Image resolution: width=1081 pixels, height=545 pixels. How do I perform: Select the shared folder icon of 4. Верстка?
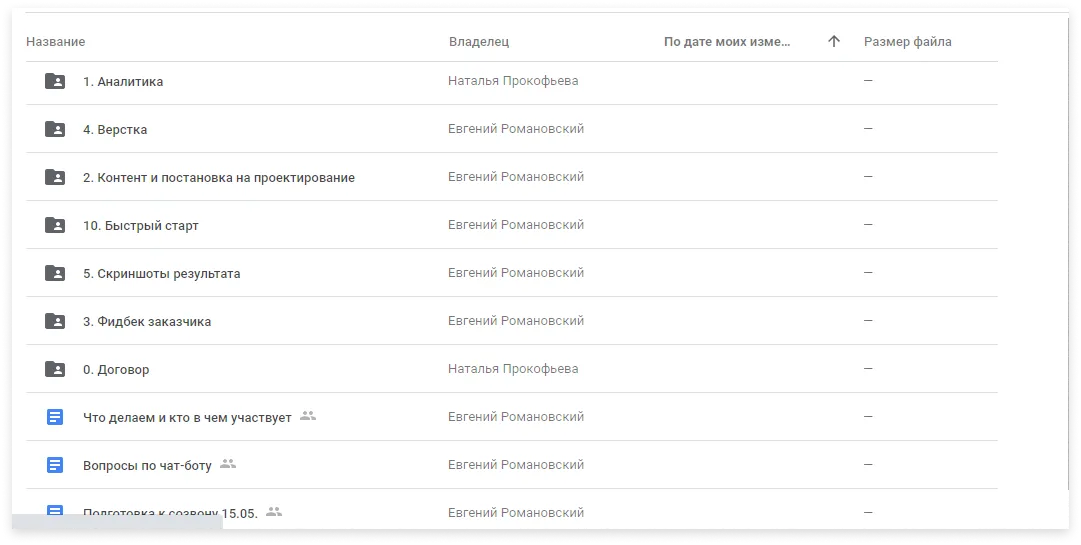54,129
